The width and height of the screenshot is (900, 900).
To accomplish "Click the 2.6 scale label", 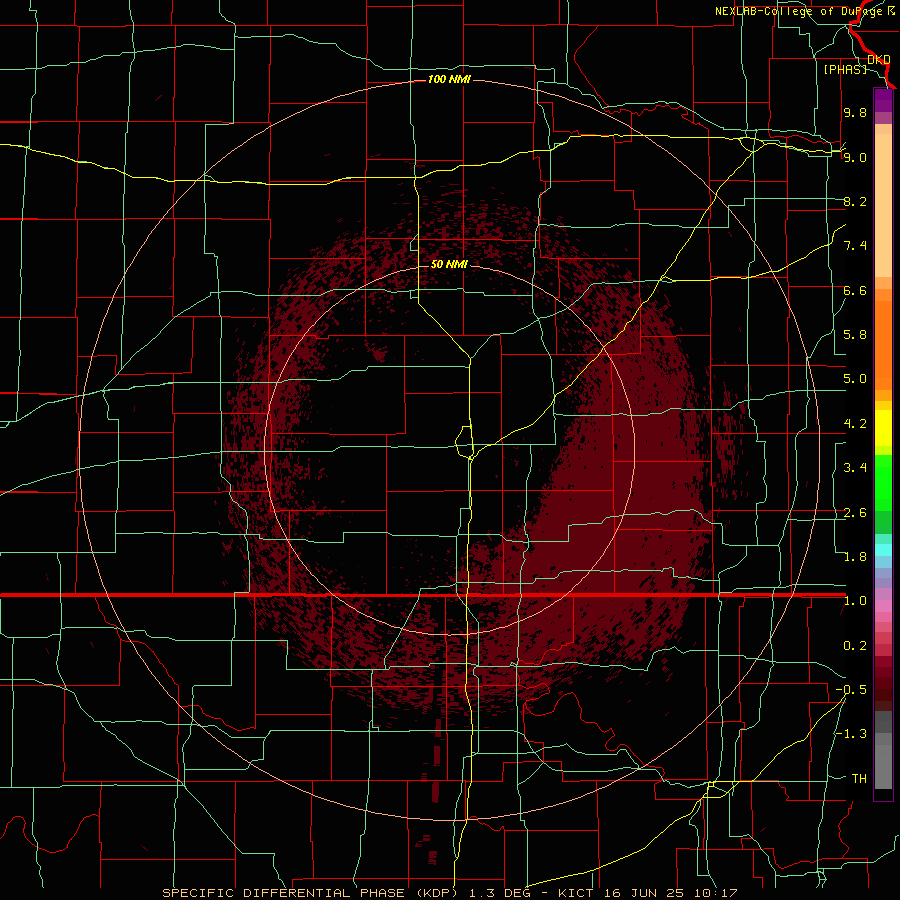I will [x=855, y=513].
